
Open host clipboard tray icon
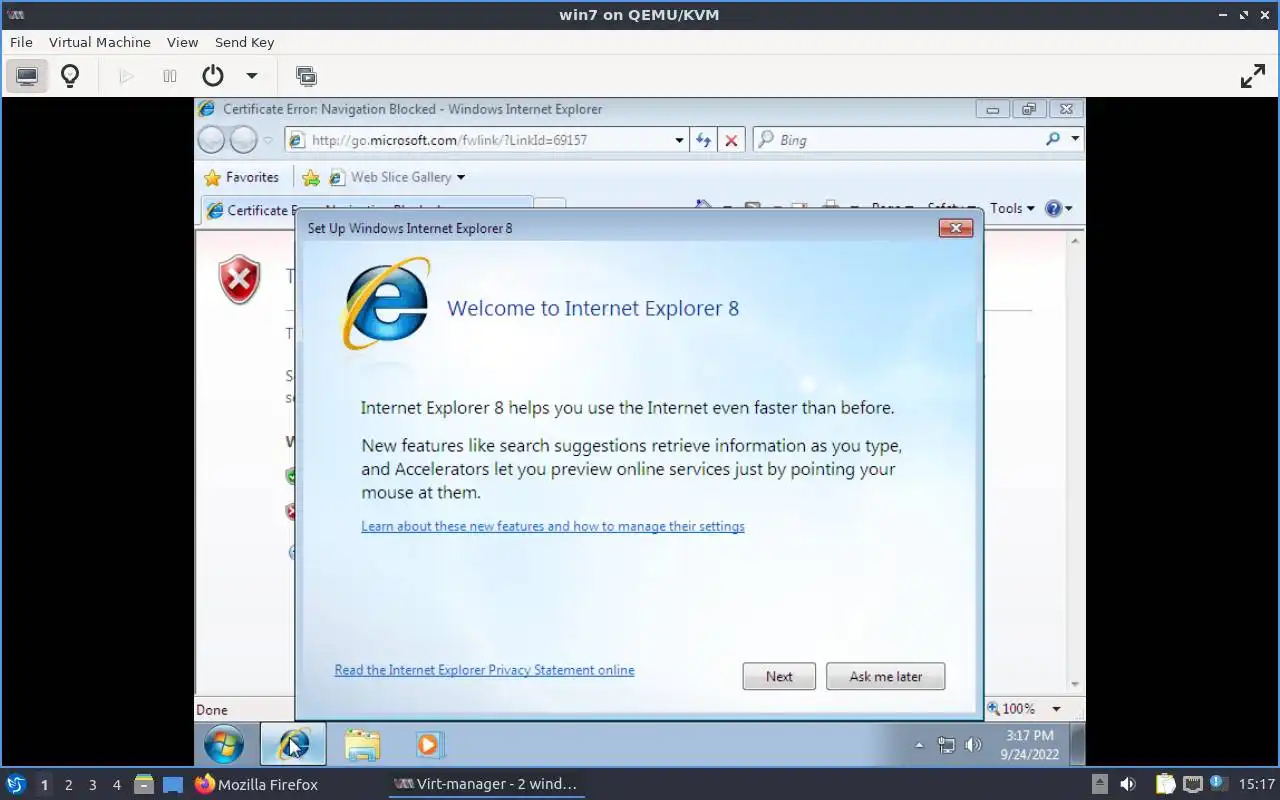pos(1166,784)
